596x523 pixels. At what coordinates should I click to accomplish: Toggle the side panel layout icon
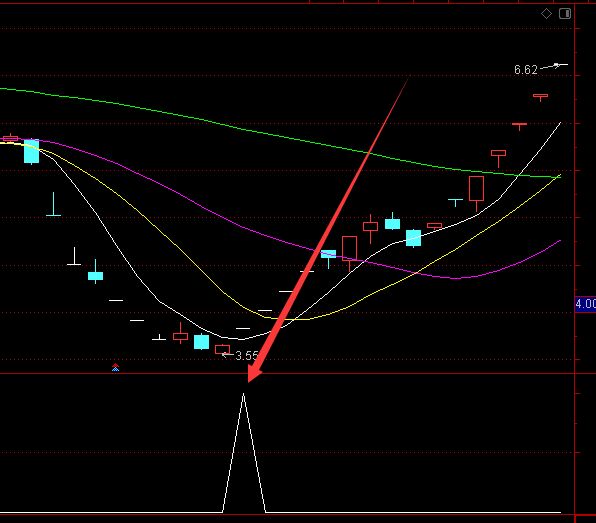(x=565, y=14)
